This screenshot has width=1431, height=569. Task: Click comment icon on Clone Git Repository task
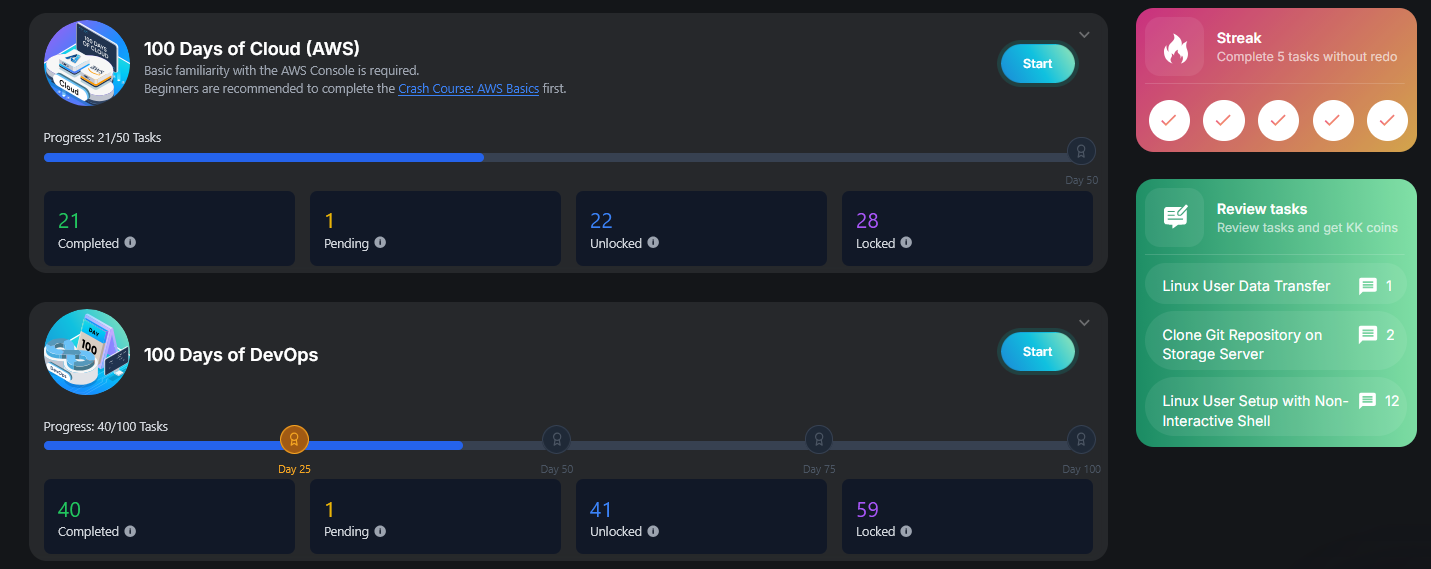pos(1368,335)
